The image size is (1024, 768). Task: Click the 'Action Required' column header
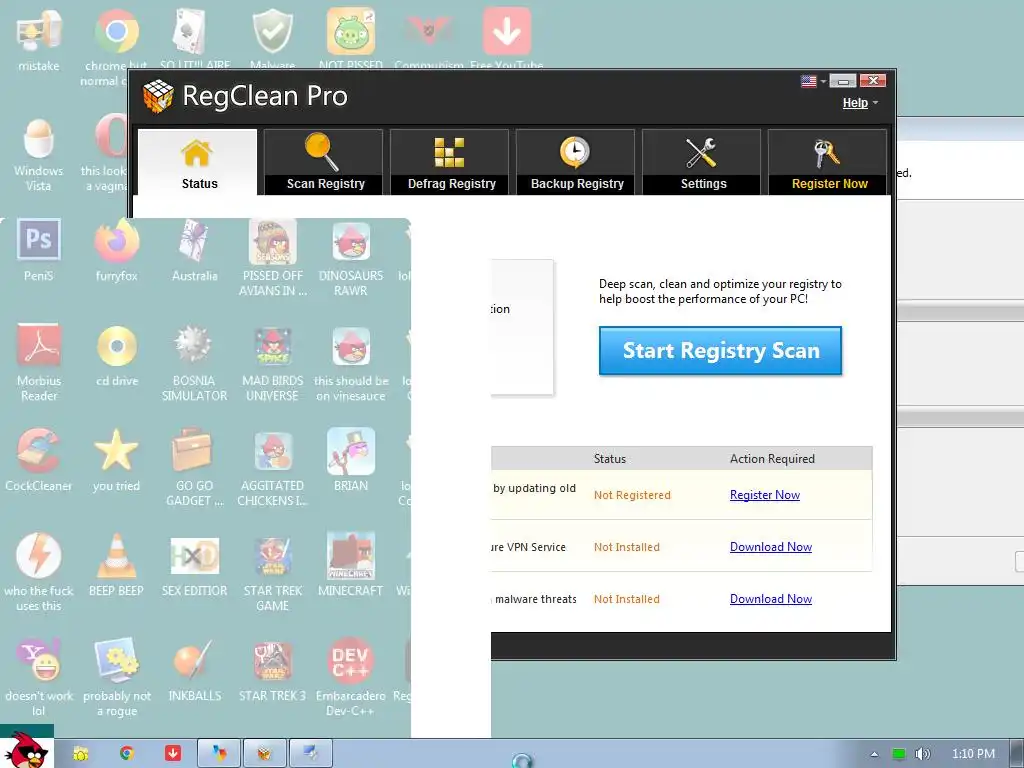pyautogui.click(x=772, y=458)
